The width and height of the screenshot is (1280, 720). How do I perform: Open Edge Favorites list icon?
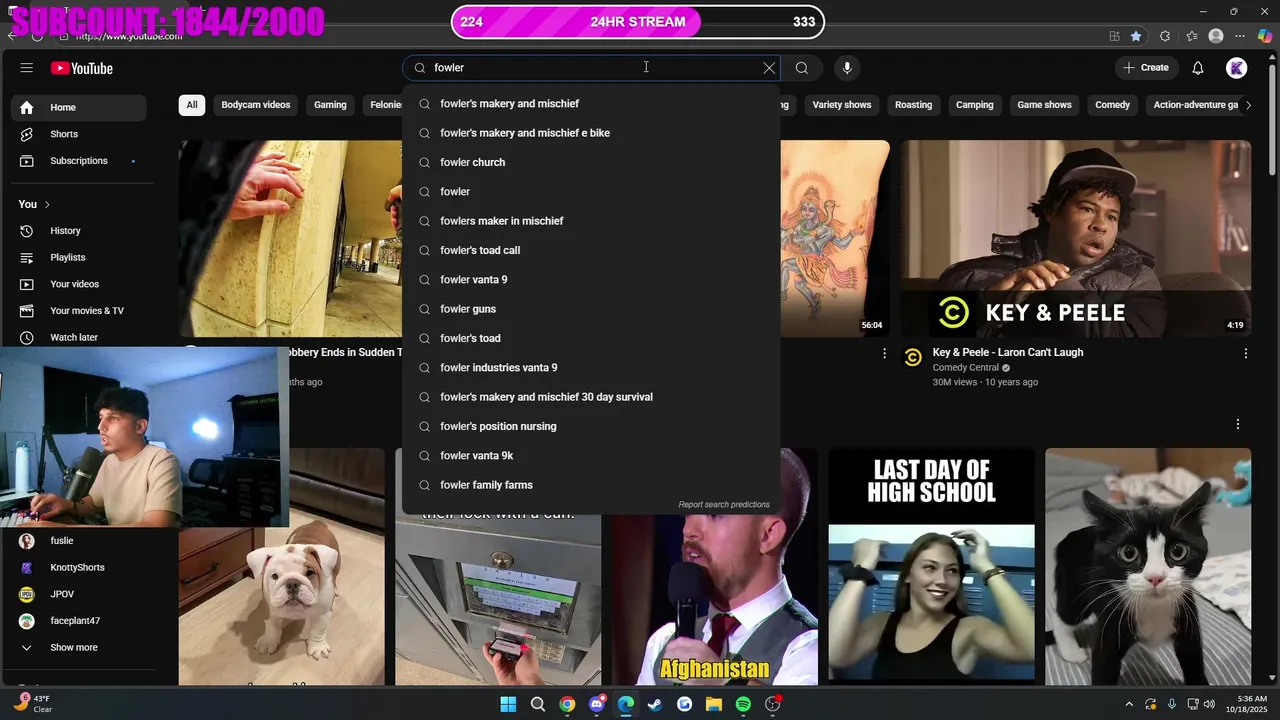tap(1192, 36)
